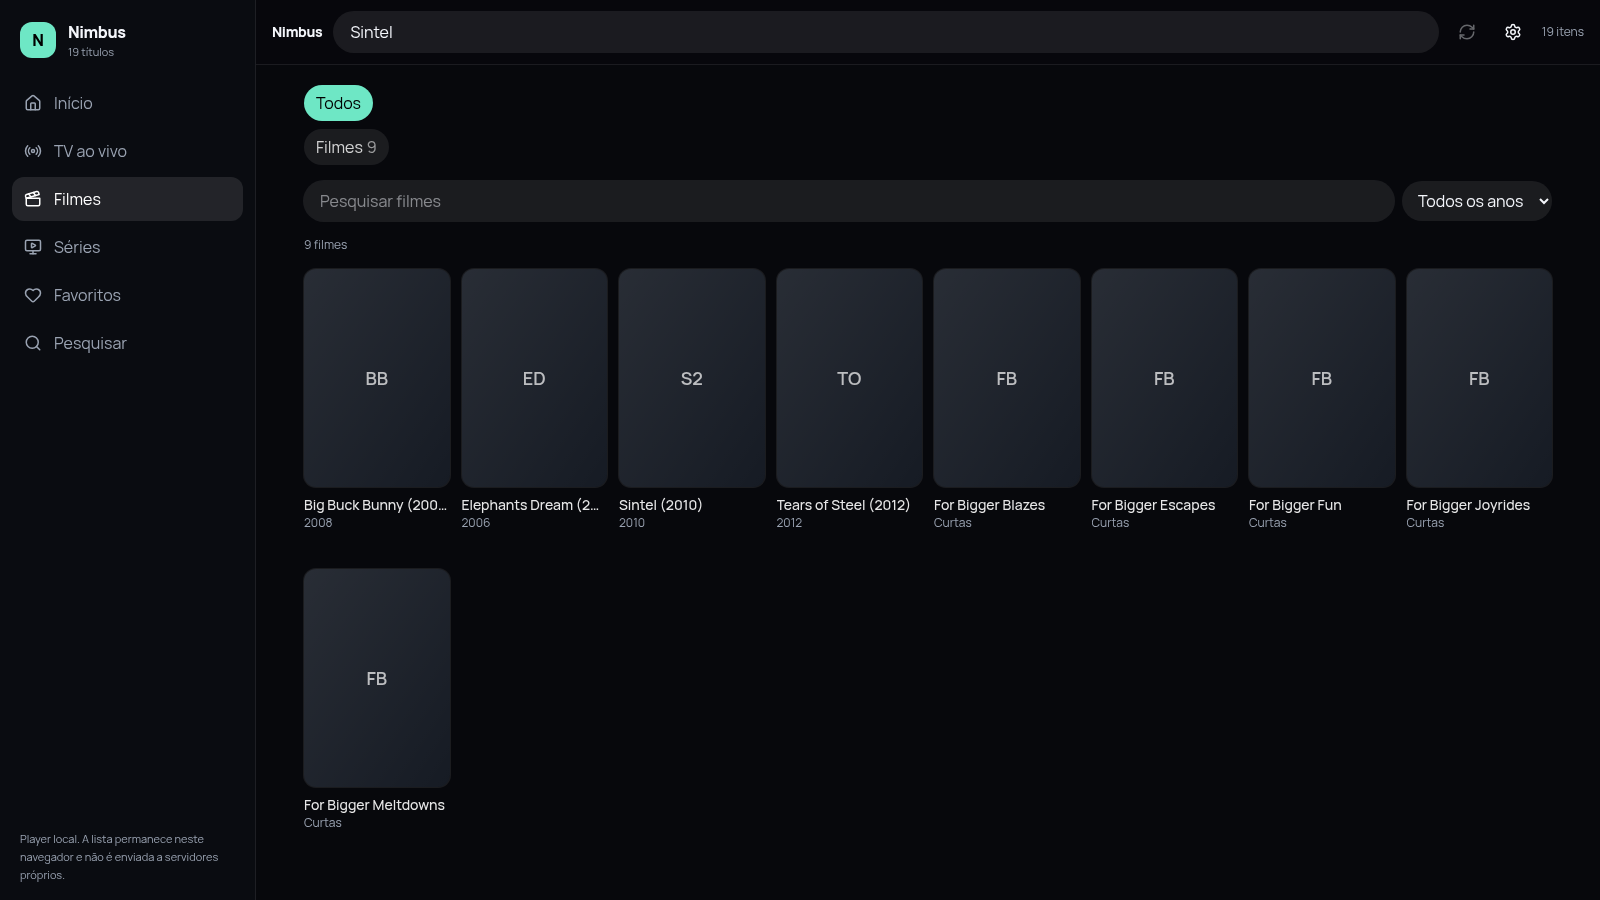Open settings via the gear icon
1600x900 pixels.
click(1513, 32)
